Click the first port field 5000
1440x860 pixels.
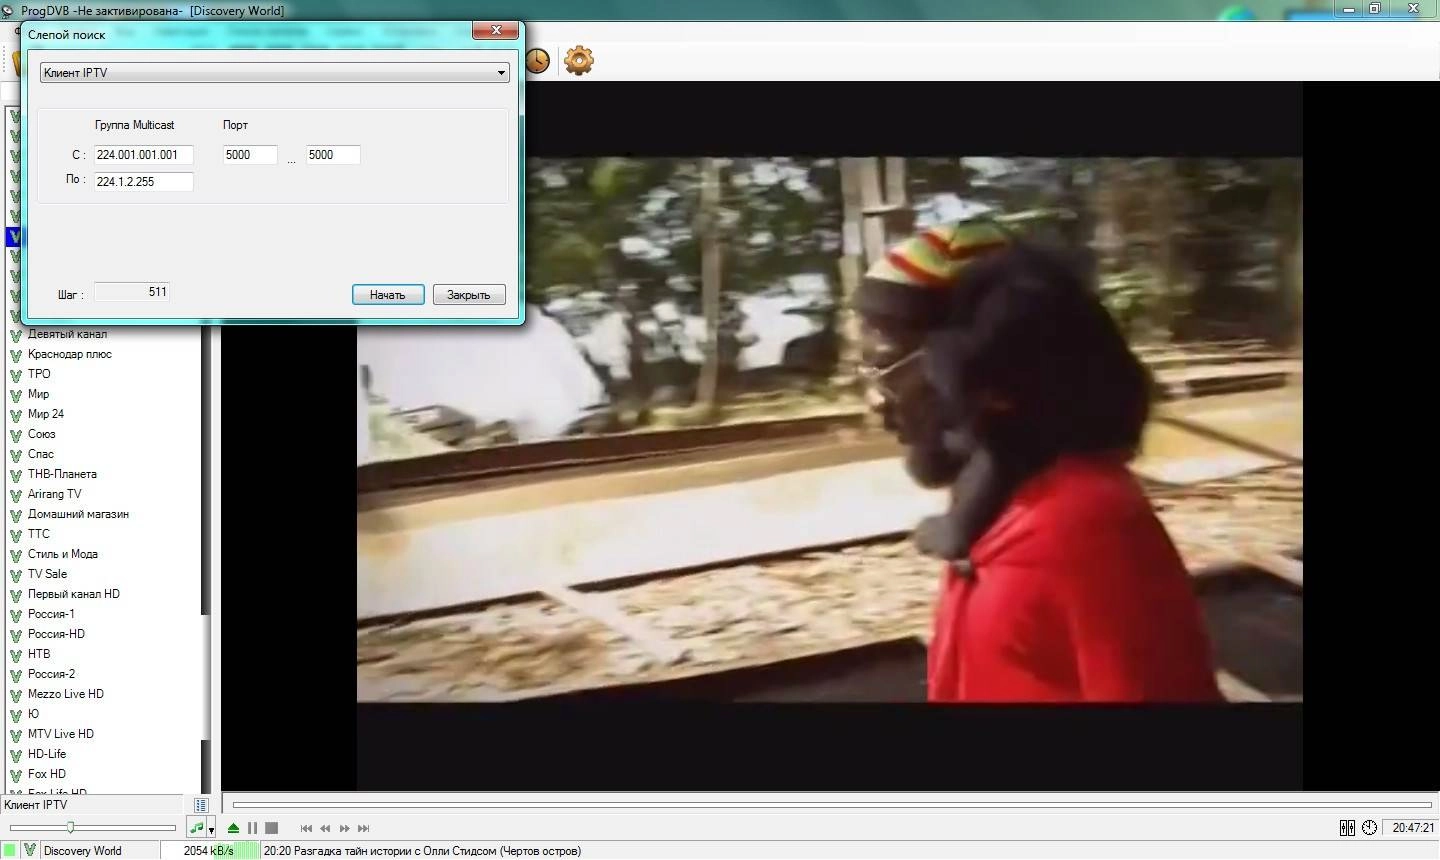(x=250, y=155)
